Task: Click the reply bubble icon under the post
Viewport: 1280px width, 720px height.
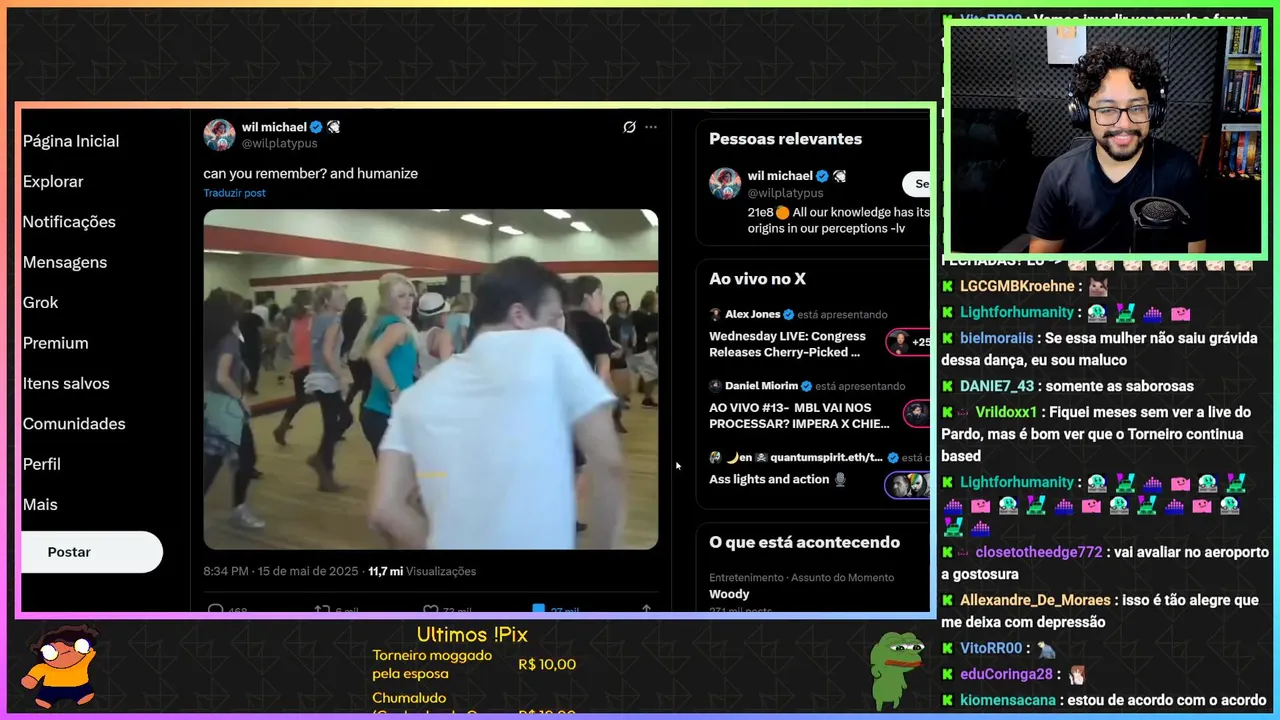Action: [215, 608]
